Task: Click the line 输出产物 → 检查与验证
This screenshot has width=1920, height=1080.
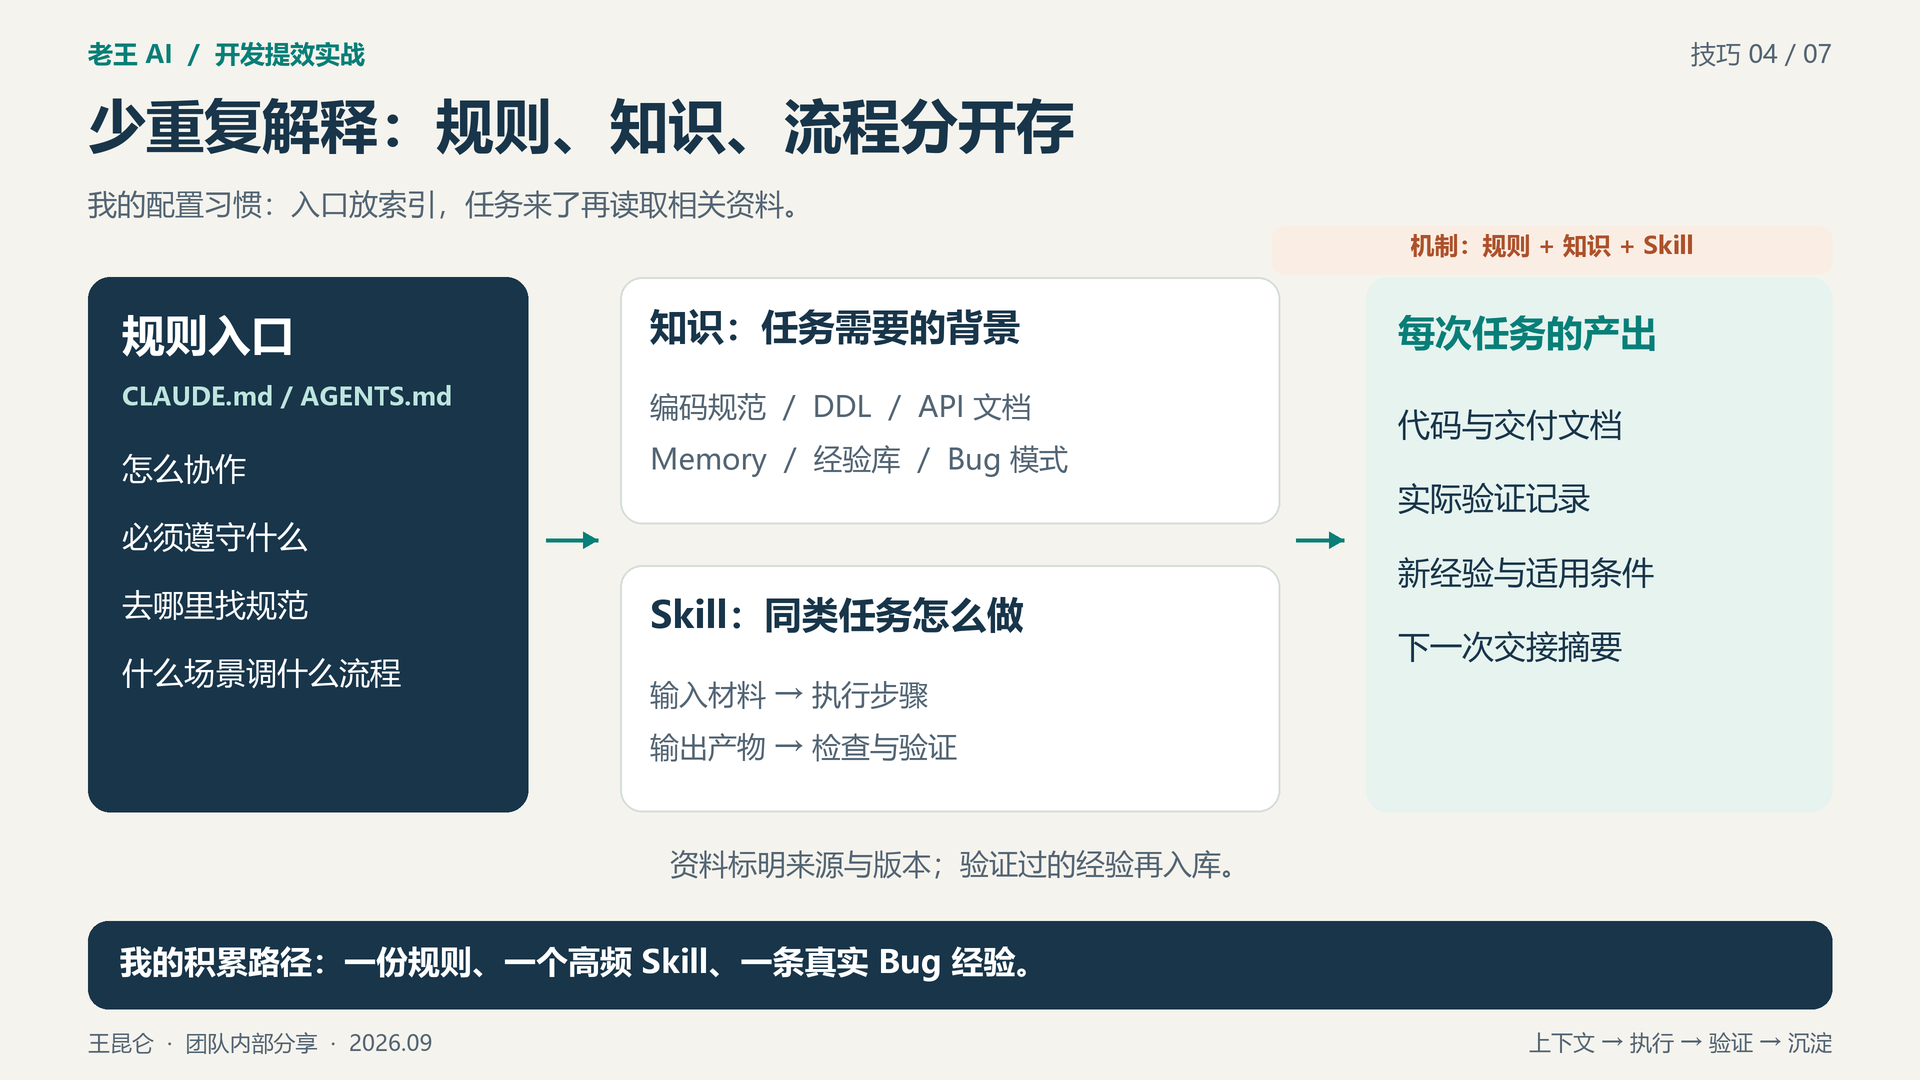Action: pyautogui.click(x=803, y=747)
